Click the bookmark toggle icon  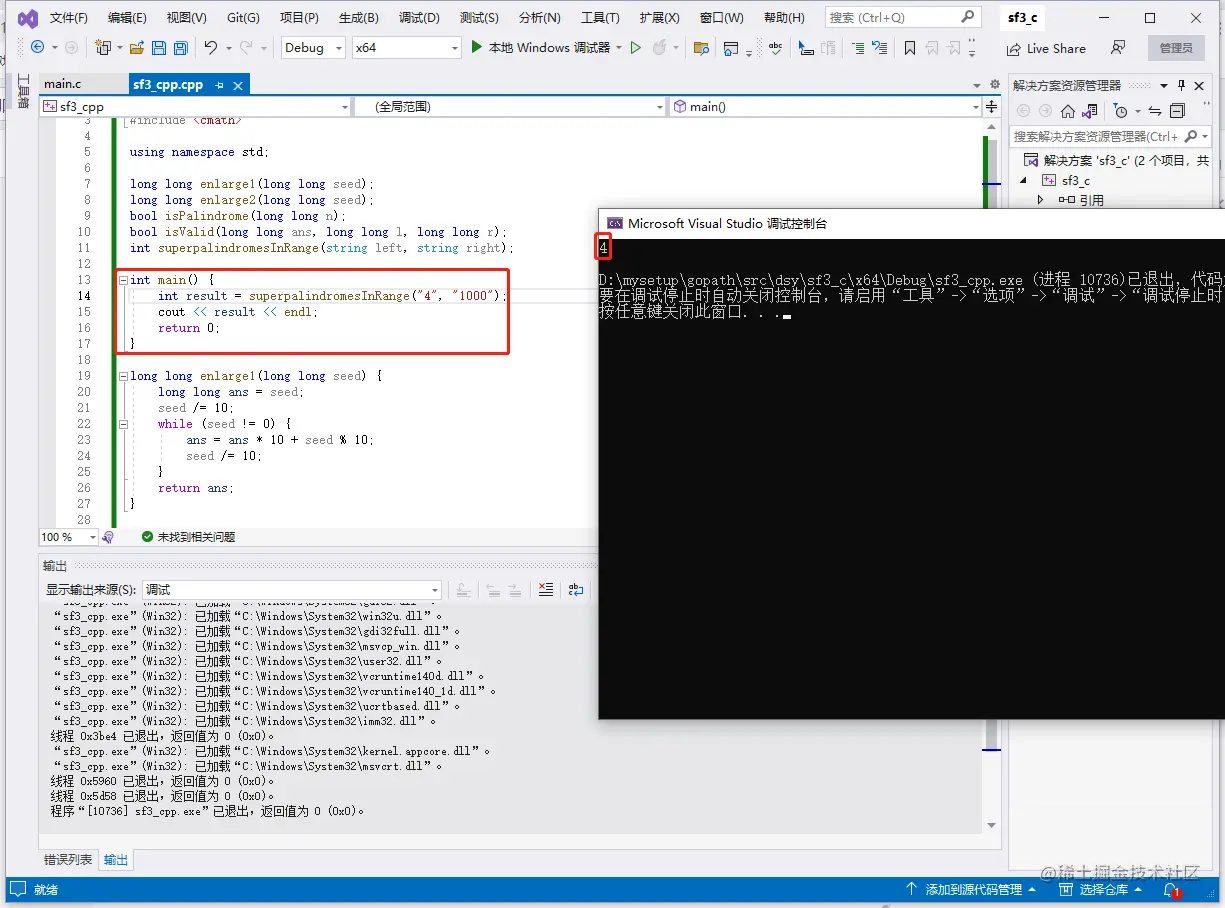(x=909, y=48)
